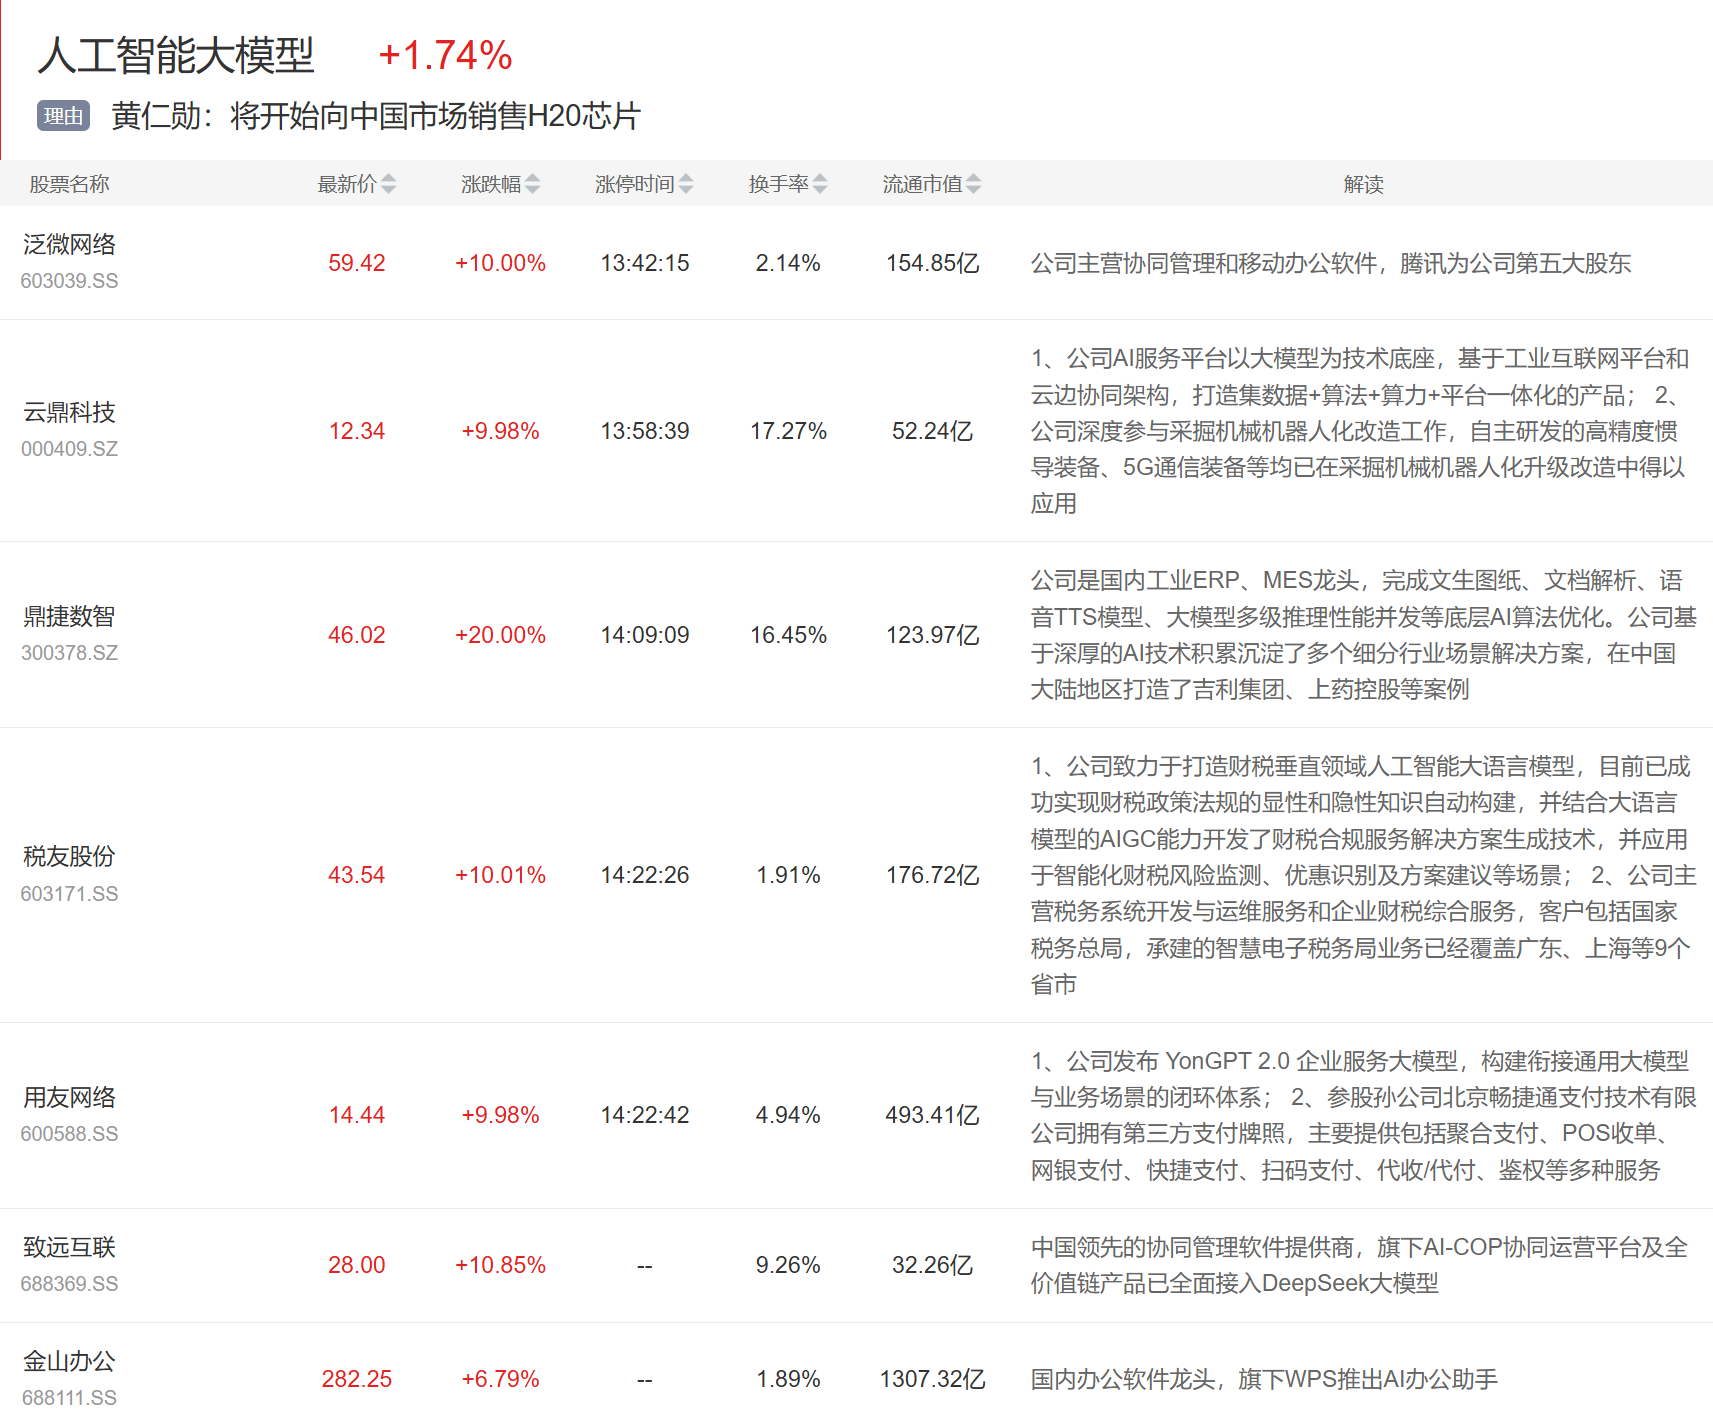Click market cap 1307.32亿
Viewport: 1713px width, 1419px height.
(932, 1379)
